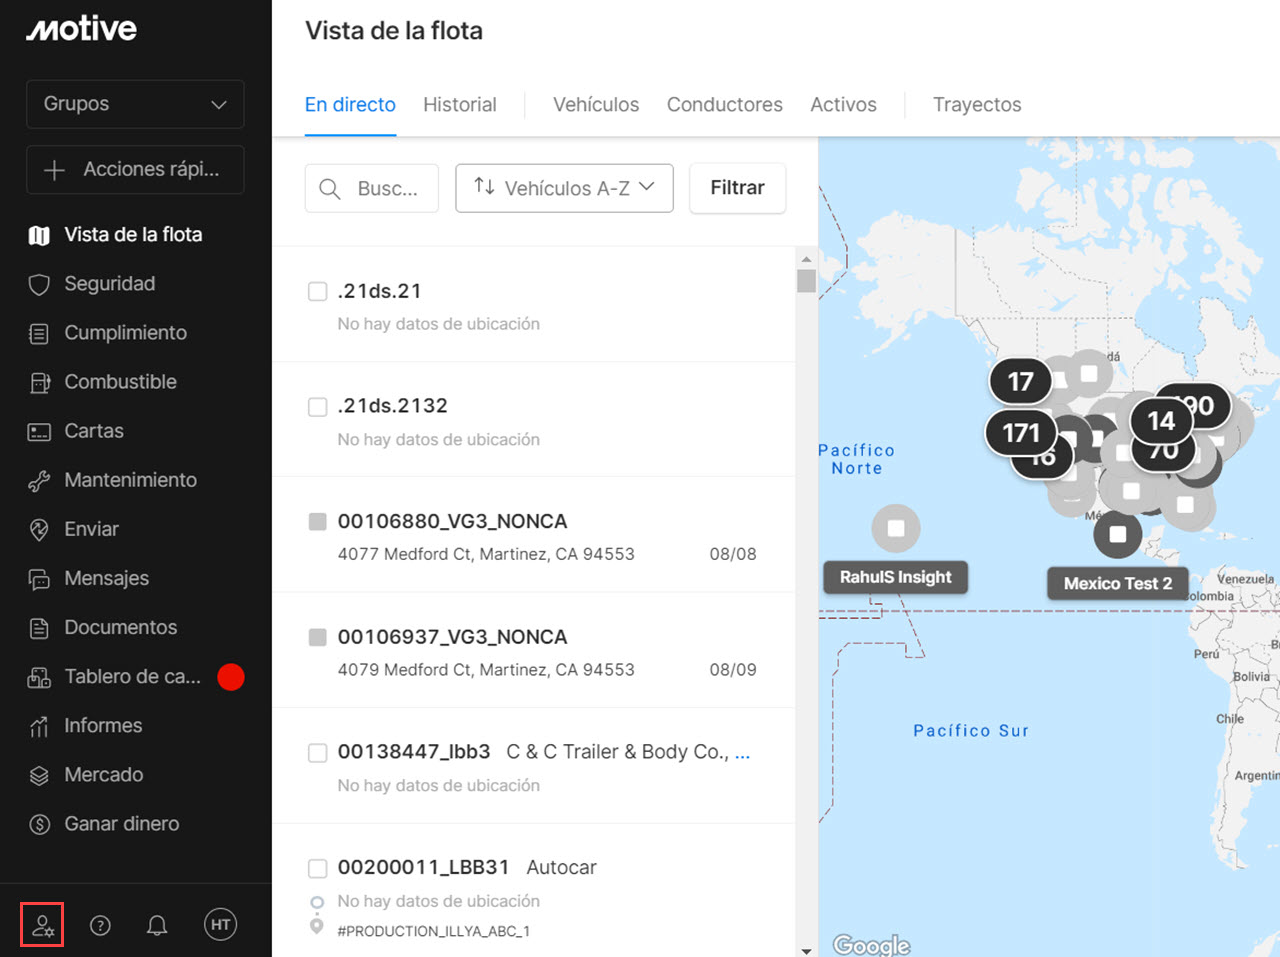Click the Cumplimiento list icon
The image size is (1280, 957).
pos(39,333)
